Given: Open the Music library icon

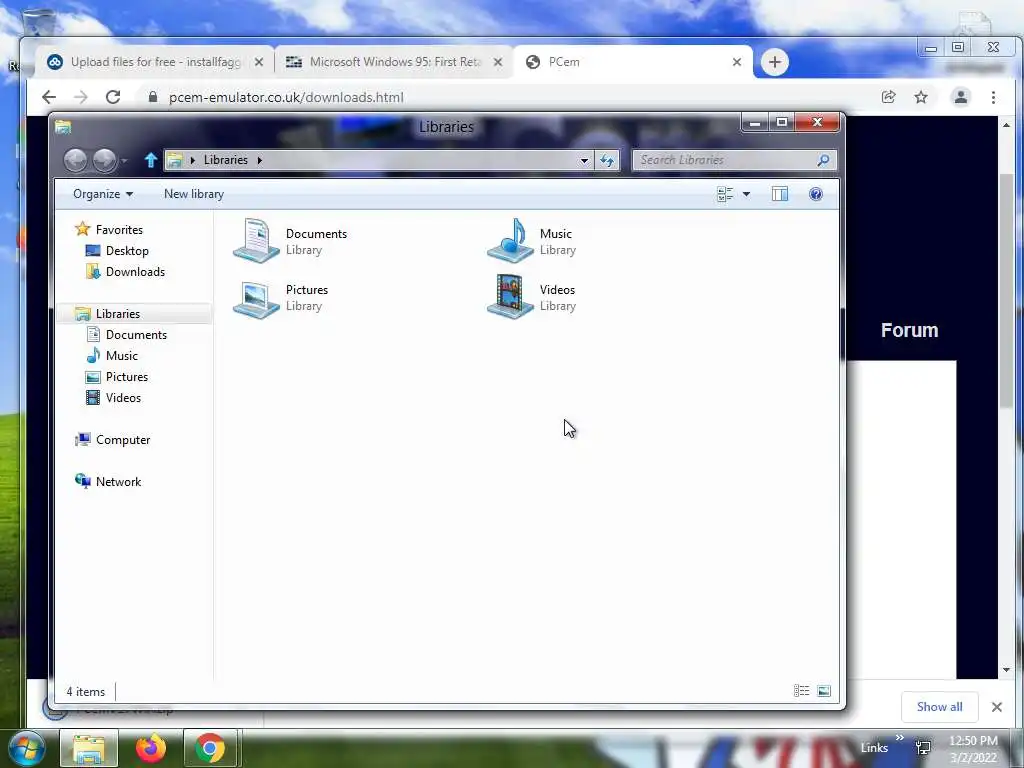Looking at the screenshot, I should [510, 241].
